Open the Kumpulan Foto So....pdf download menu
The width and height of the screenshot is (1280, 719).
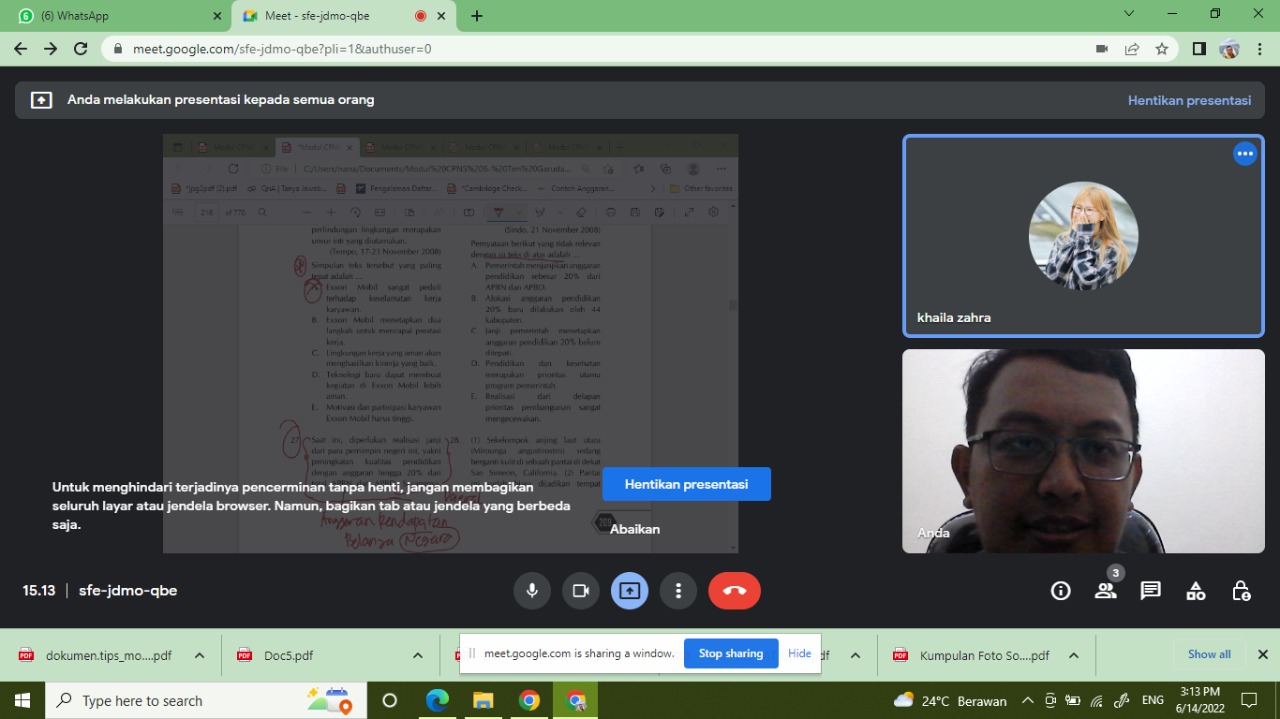[1073, 656]
